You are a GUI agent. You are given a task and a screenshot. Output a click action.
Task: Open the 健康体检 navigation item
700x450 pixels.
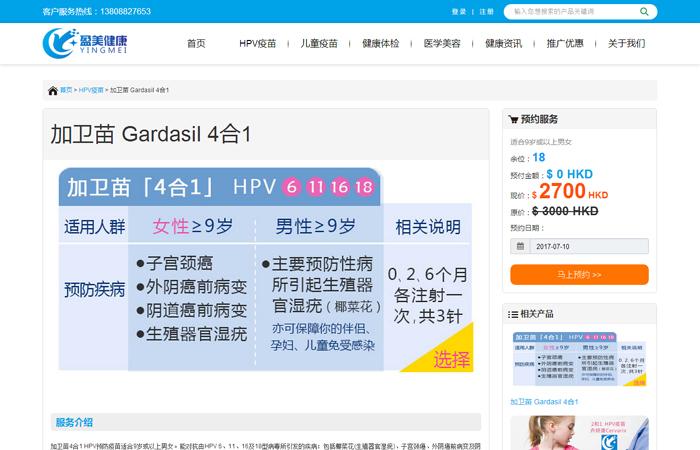[380, 43]
